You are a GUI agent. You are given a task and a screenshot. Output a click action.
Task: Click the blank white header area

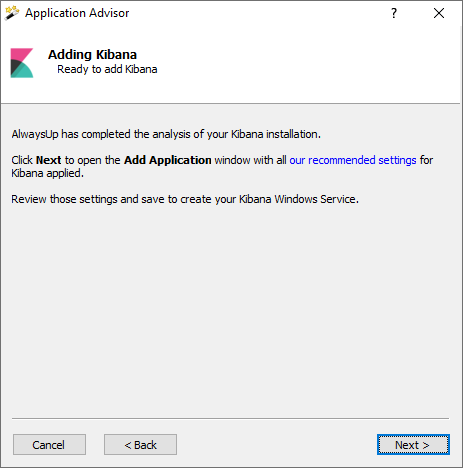pyautogui.click(x=300, y=63)
